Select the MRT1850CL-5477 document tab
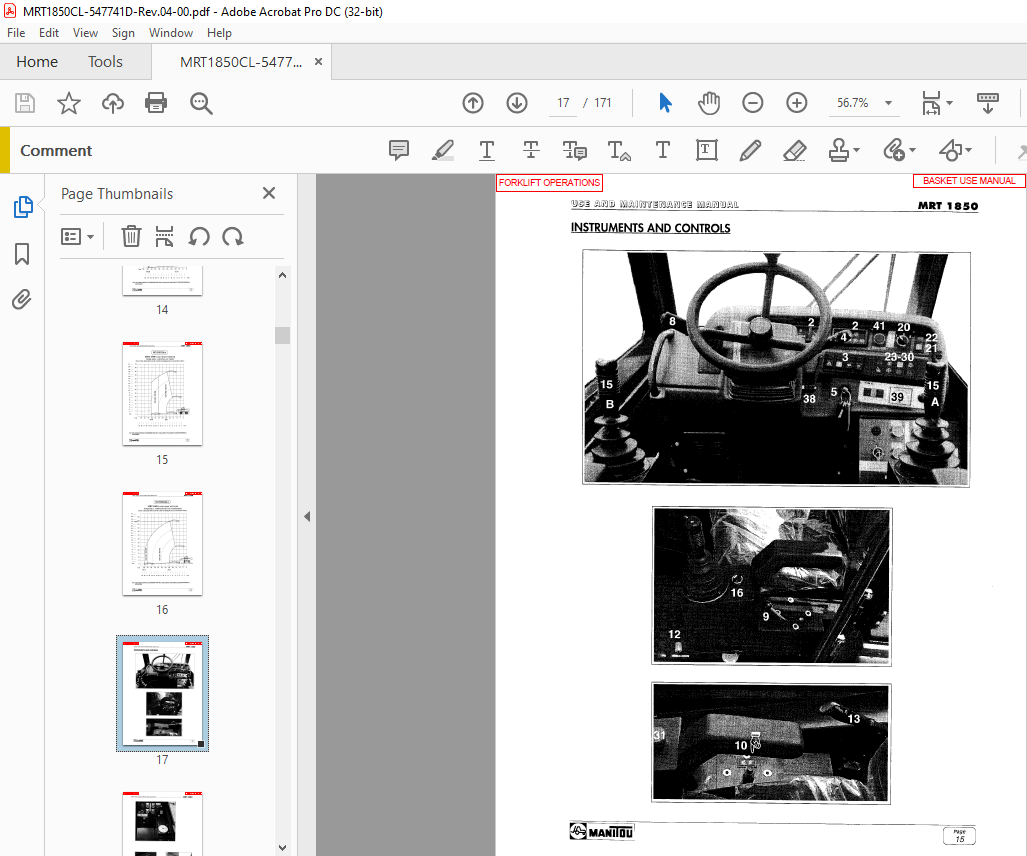Viewport: 1027px width, 856px height. [x=241, y=62]
